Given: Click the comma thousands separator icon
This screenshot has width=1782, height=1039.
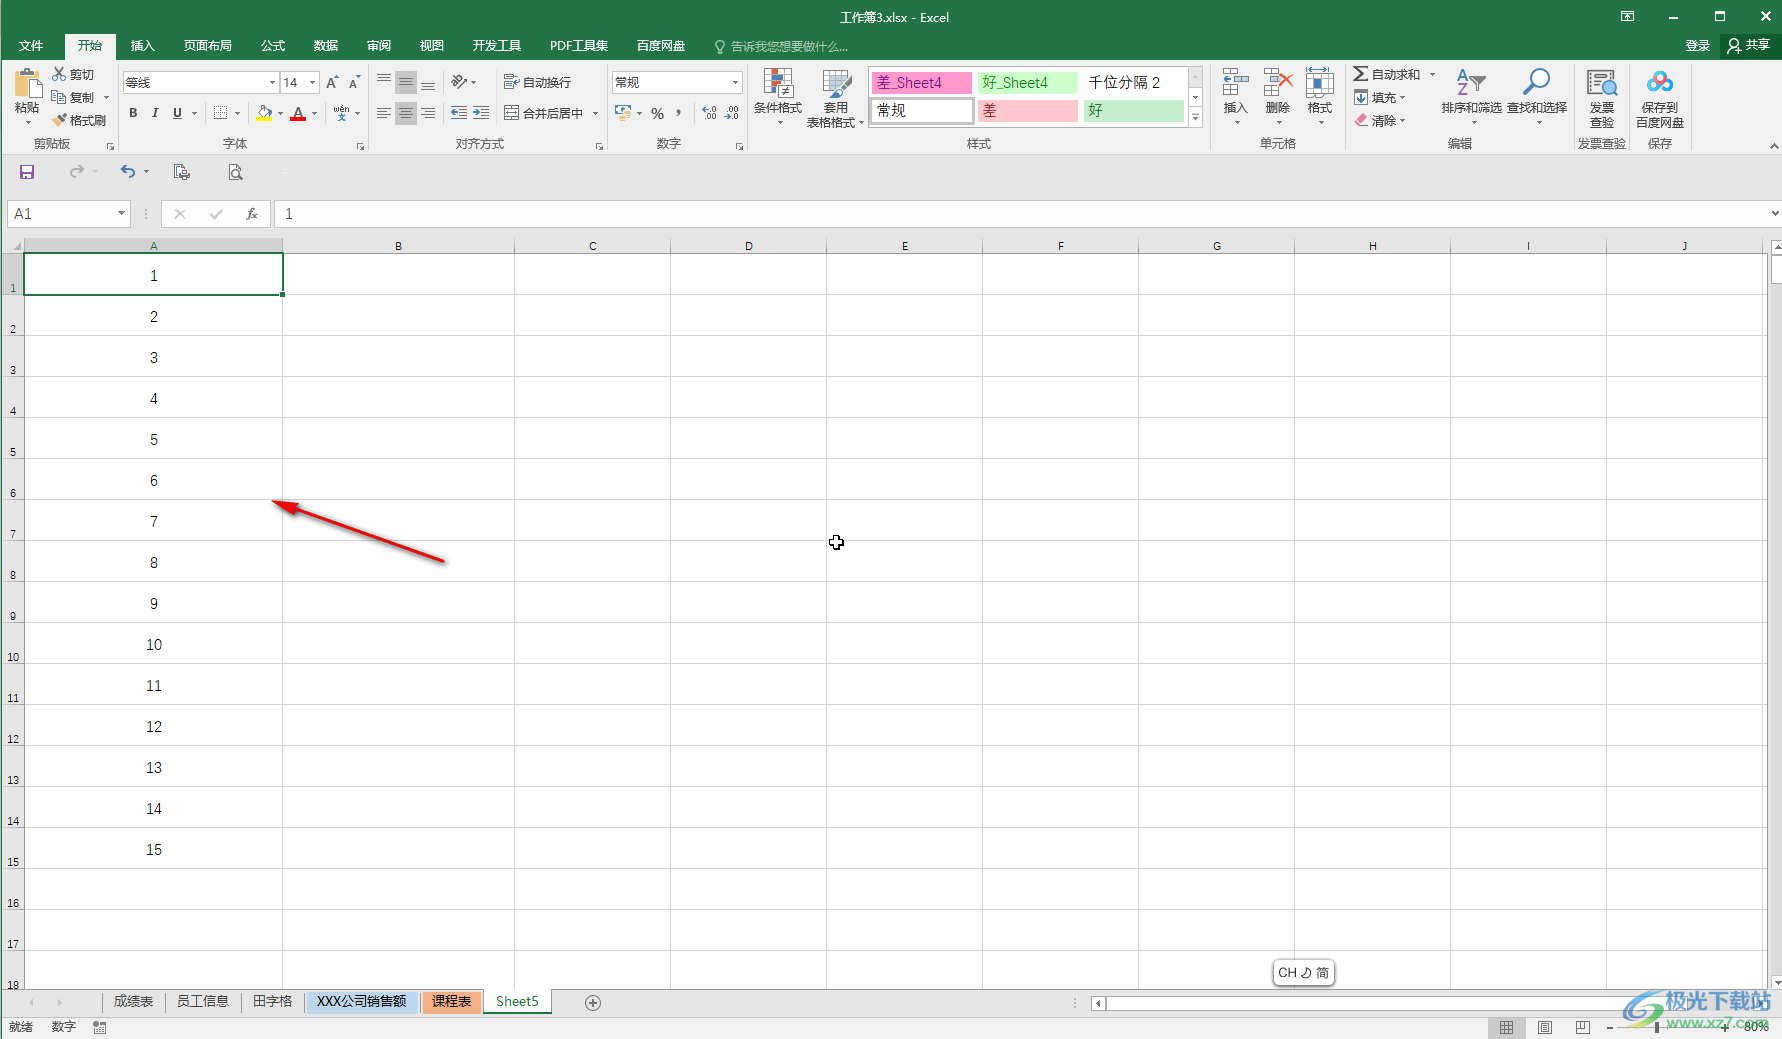Looking at the screenshot, I should click(679, 113).
